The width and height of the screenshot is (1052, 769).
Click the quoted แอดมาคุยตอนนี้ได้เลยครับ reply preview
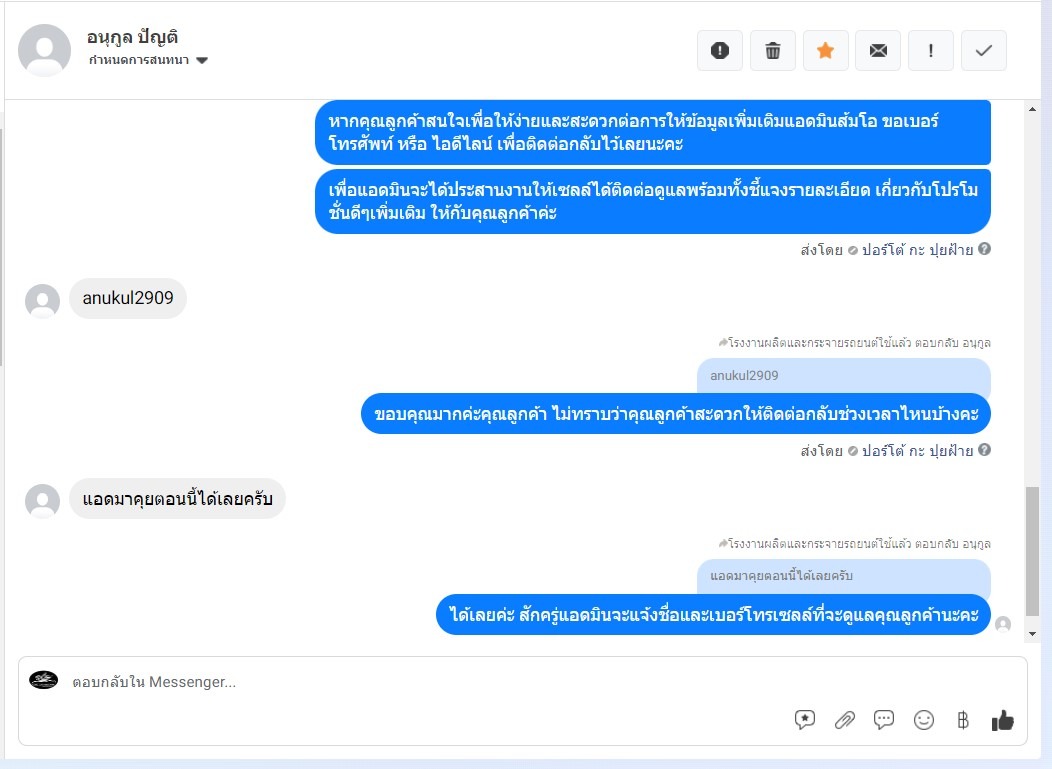pyautogui.click(x=843, y=576)
